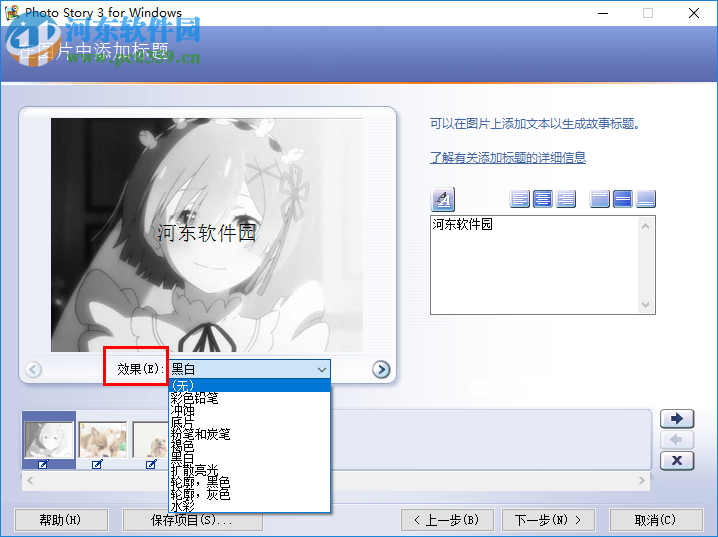Position title text at top

[599, 199]
